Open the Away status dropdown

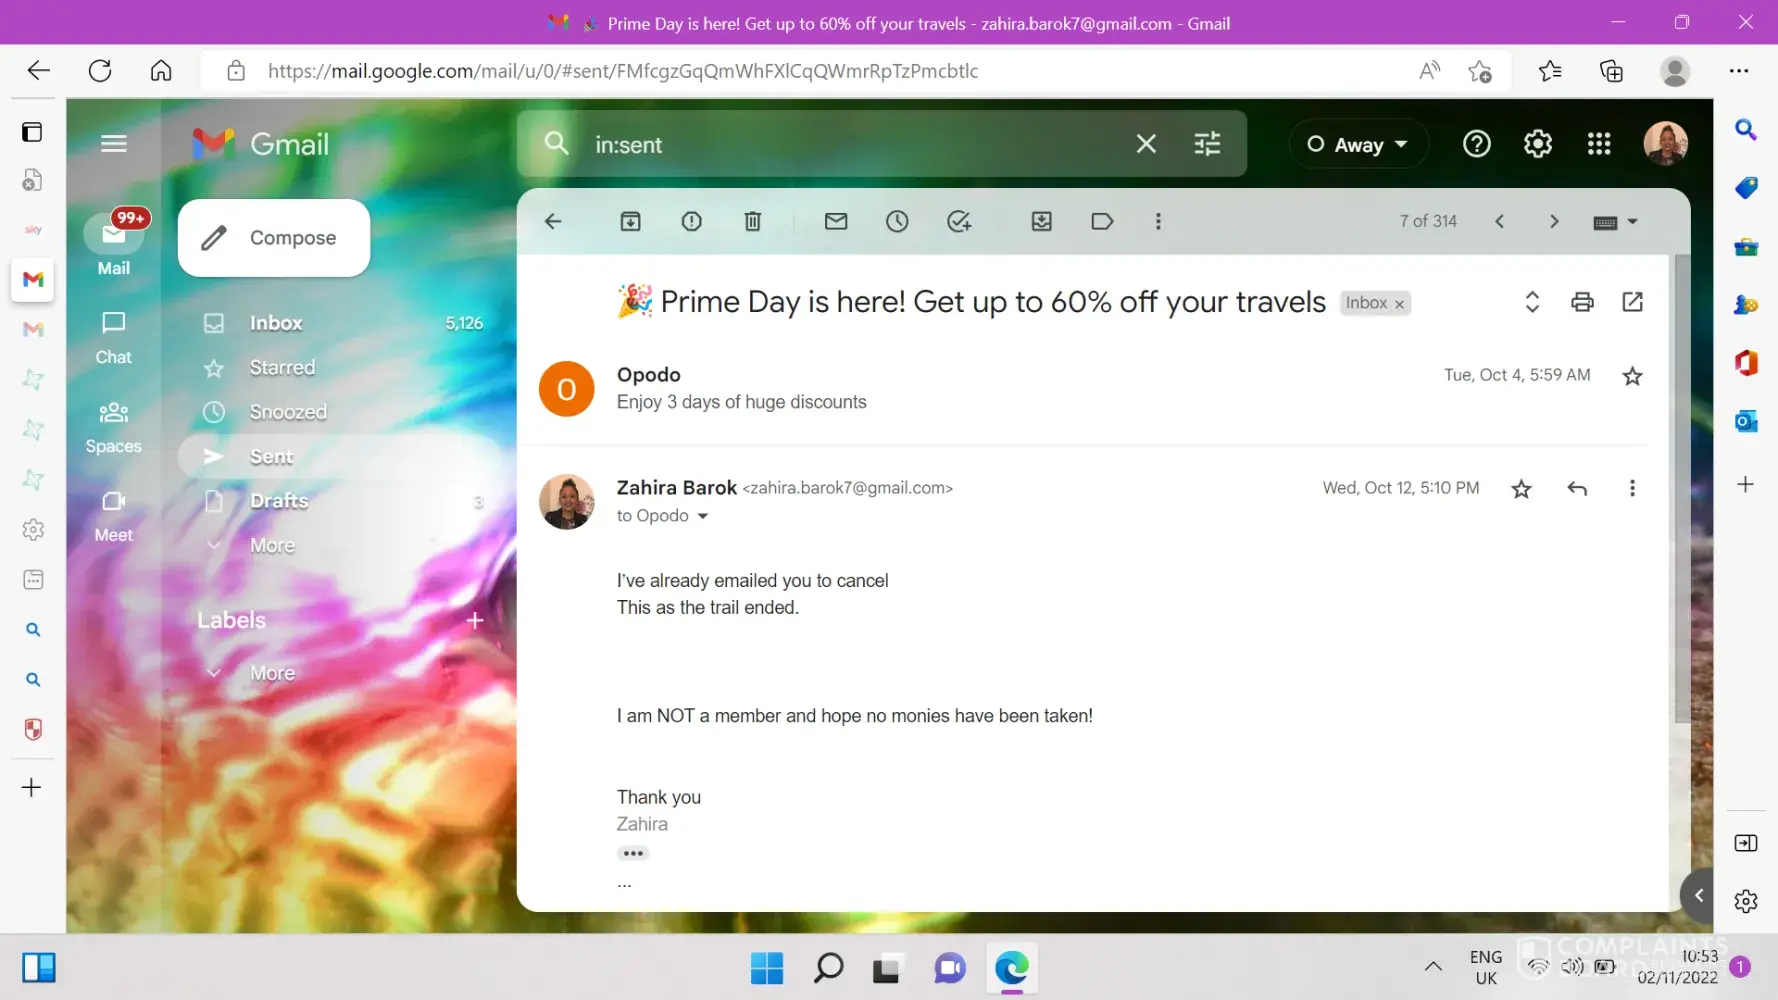click(x=1357, y=144)
